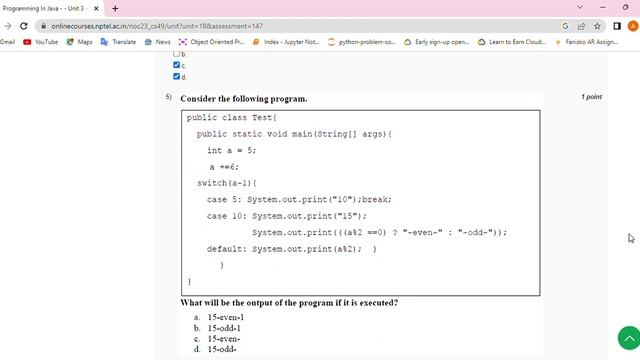Toggle the browser side panel

617,26
